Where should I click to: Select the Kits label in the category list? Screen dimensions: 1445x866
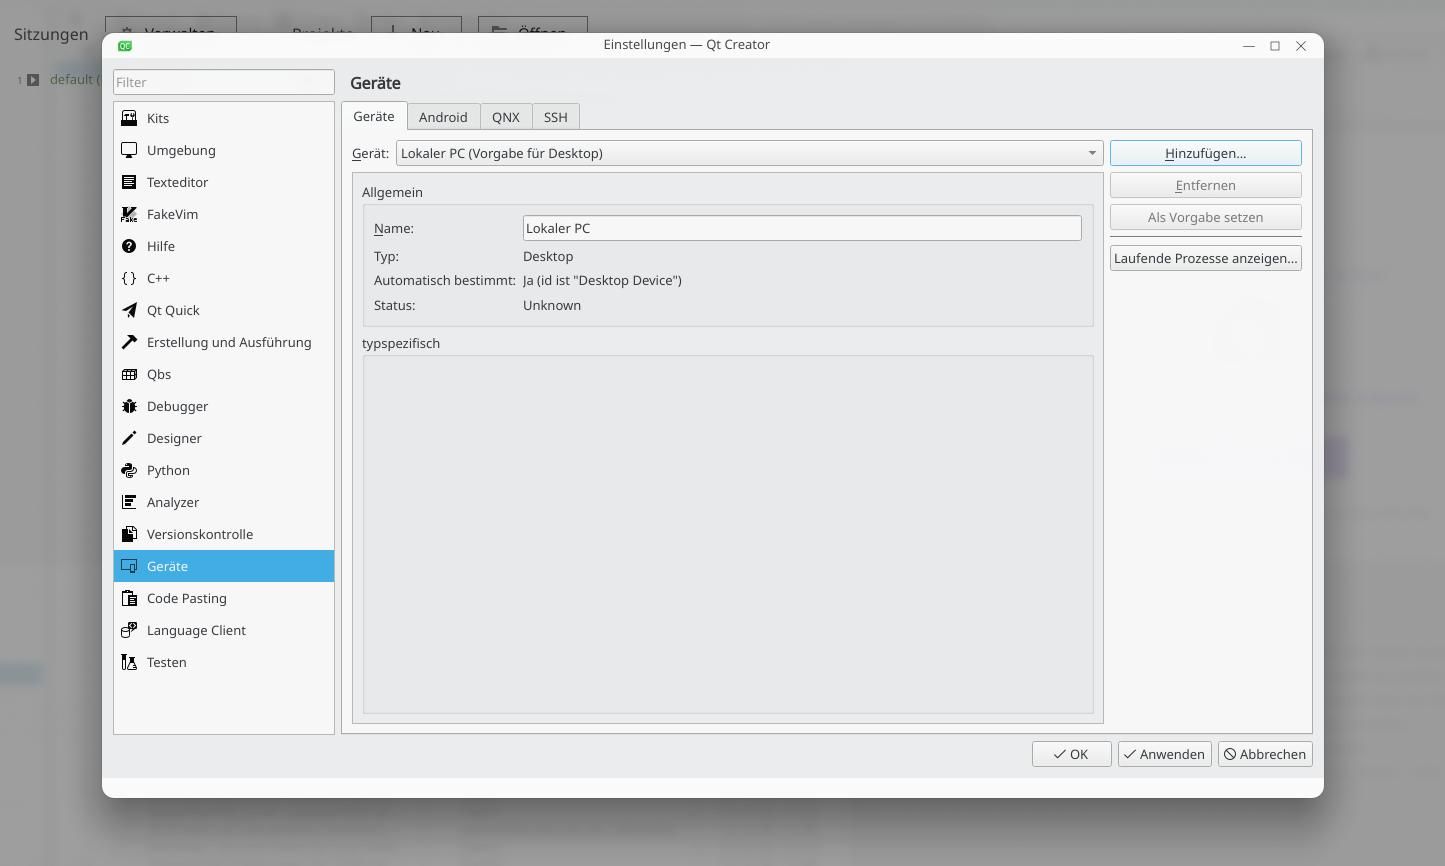pyautogui.click(x=158, y=118)
